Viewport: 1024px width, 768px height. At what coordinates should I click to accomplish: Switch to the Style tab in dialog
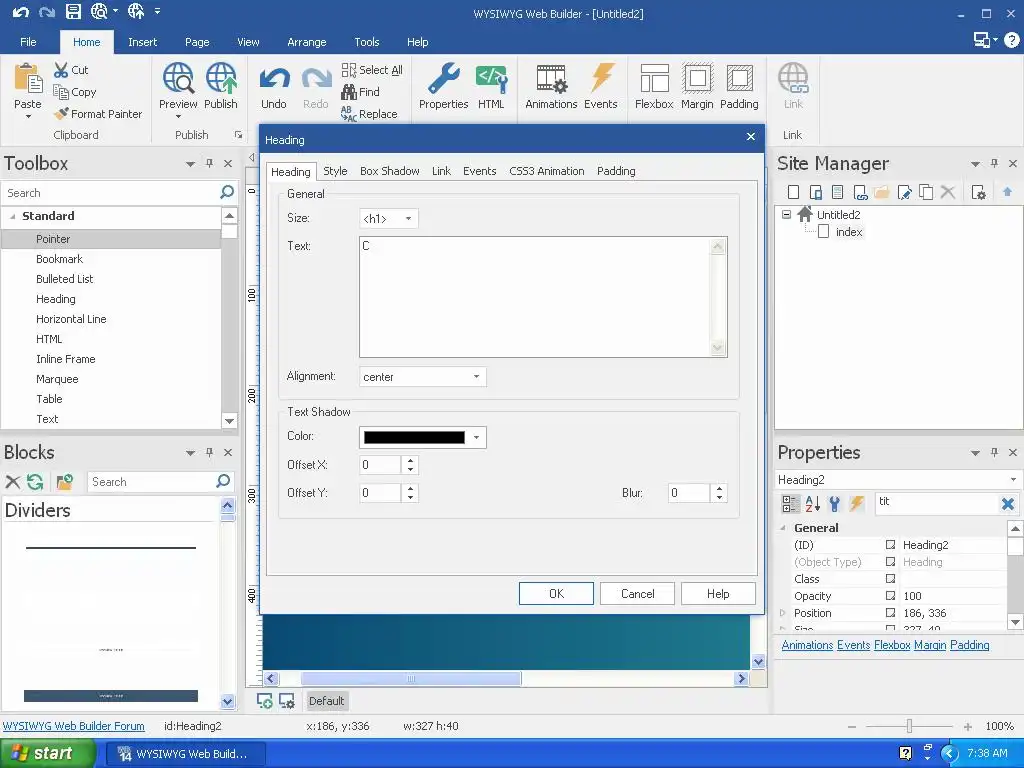pyautogui.click(x=335, y=171)
